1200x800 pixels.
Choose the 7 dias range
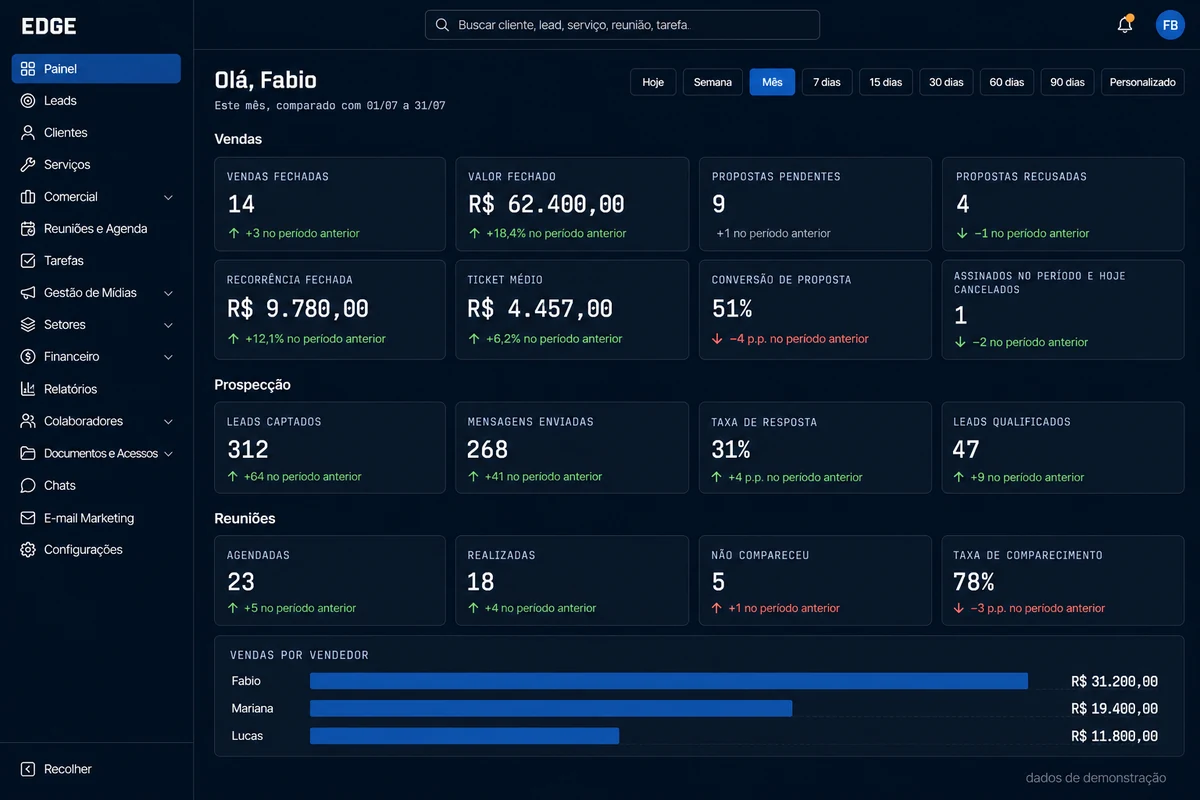827,82
